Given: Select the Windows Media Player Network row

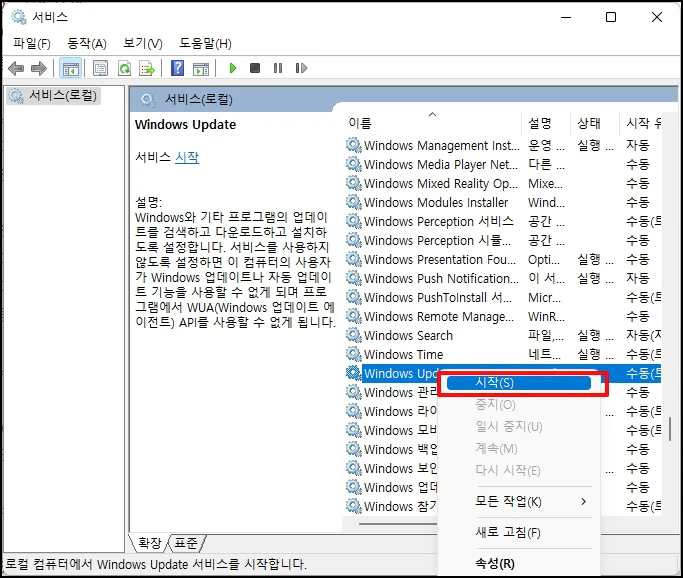Looking at the screenshot, I should click(x=503, y=164).
